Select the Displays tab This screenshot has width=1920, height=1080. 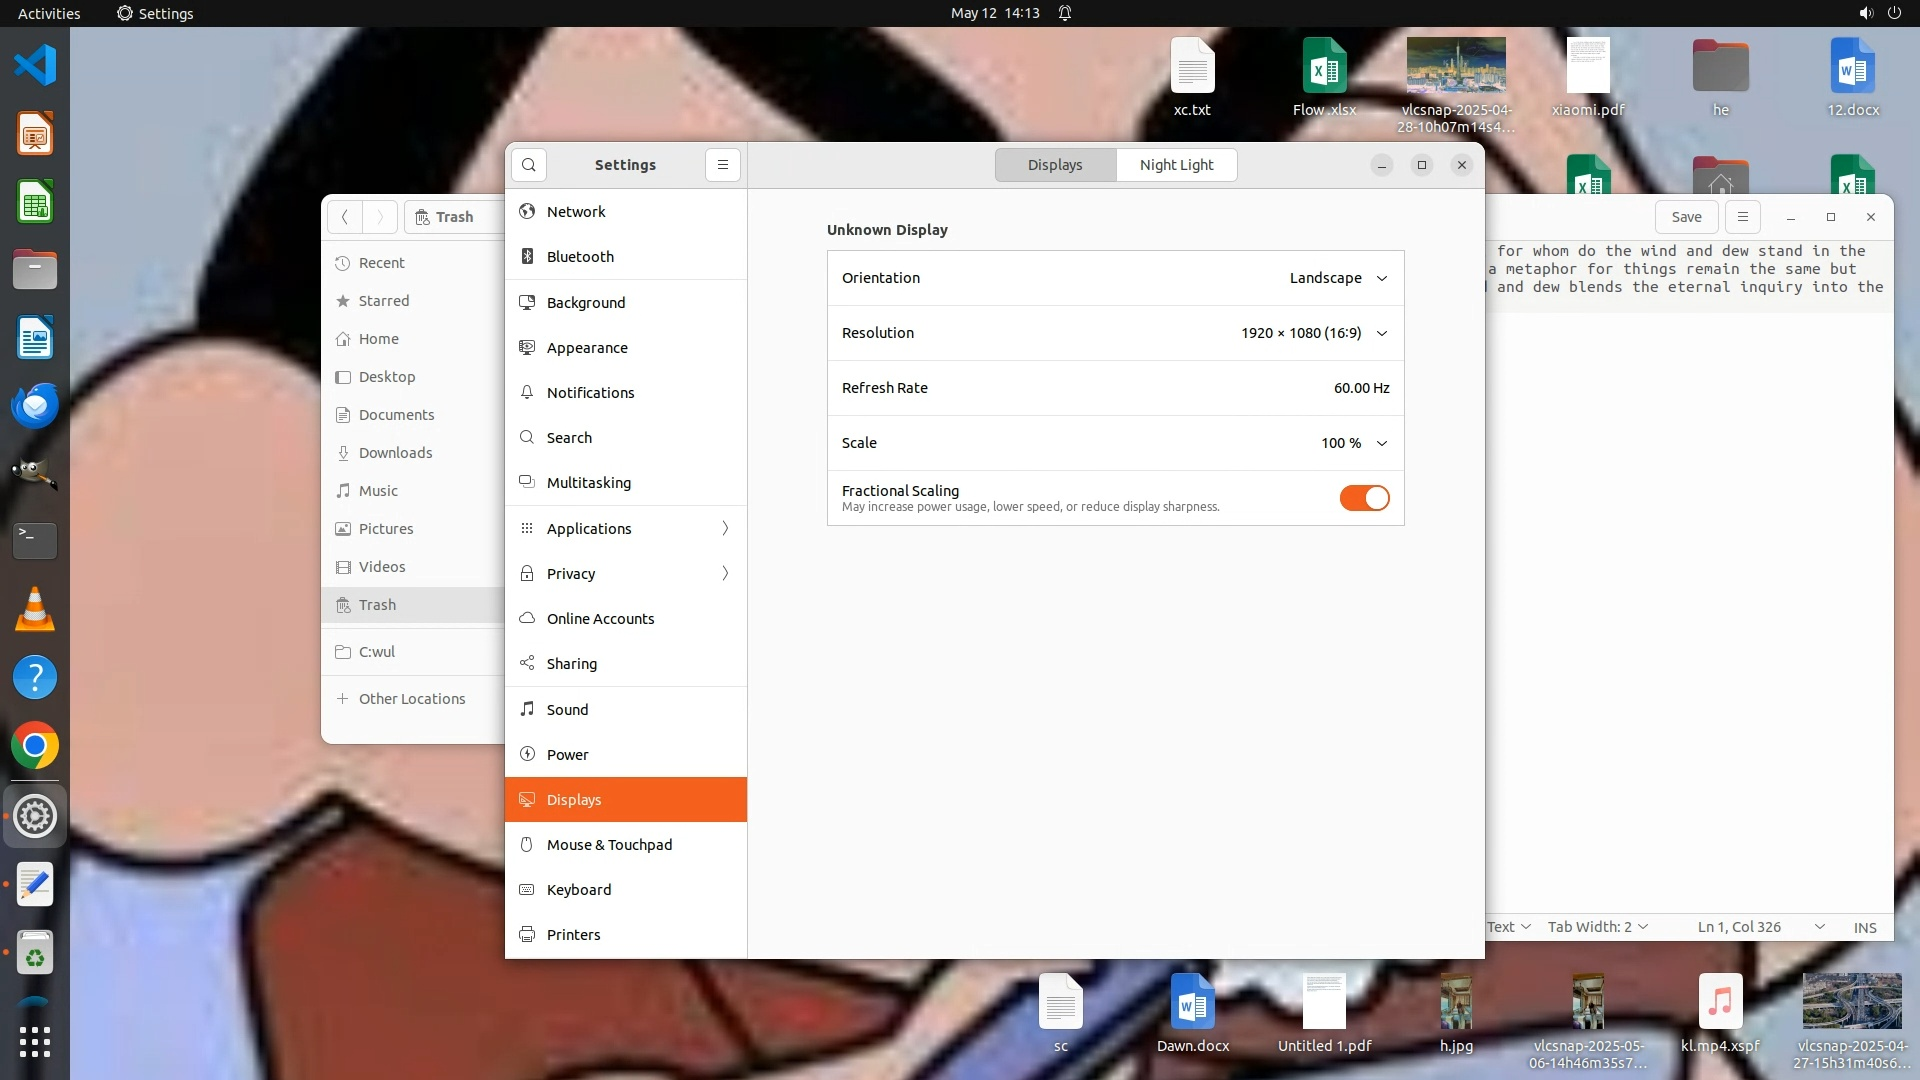click(x=1055, y=165)
